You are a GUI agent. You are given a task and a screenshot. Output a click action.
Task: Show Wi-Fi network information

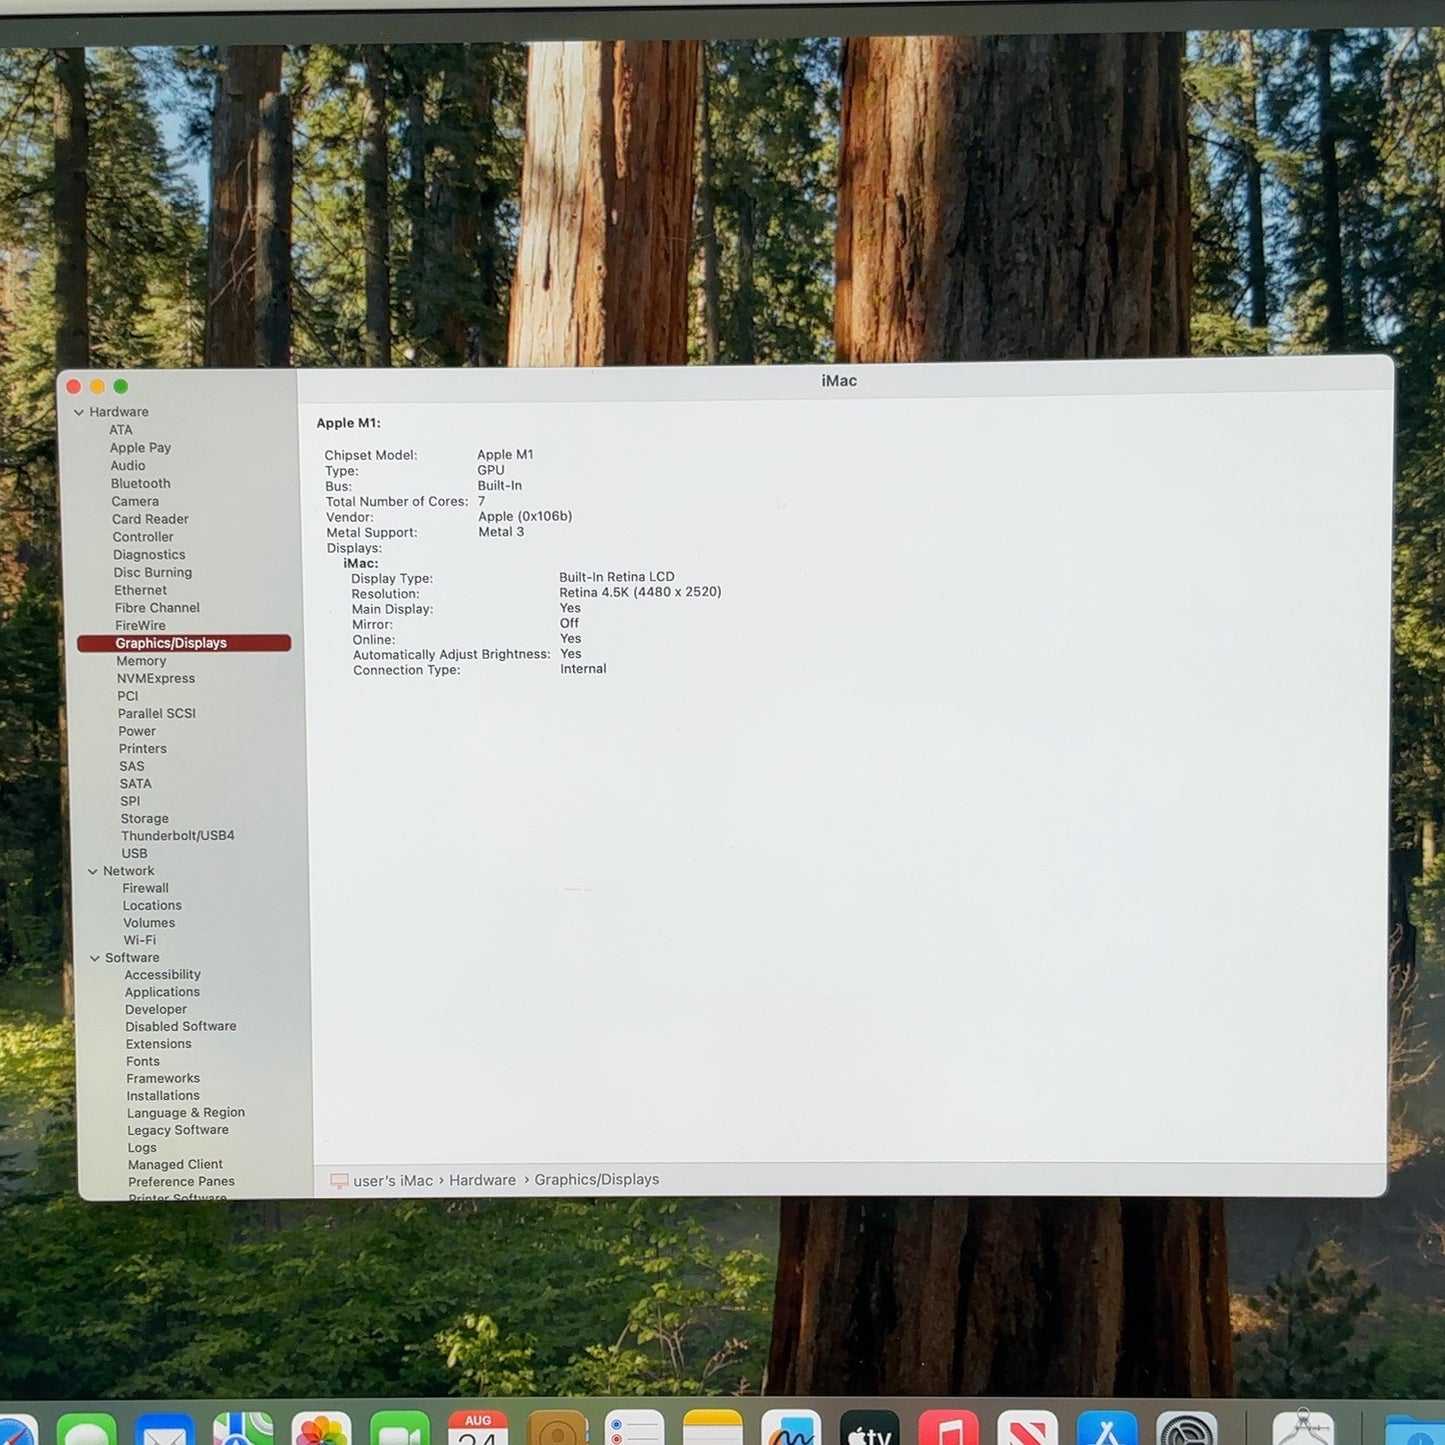[x=140, y=941]
